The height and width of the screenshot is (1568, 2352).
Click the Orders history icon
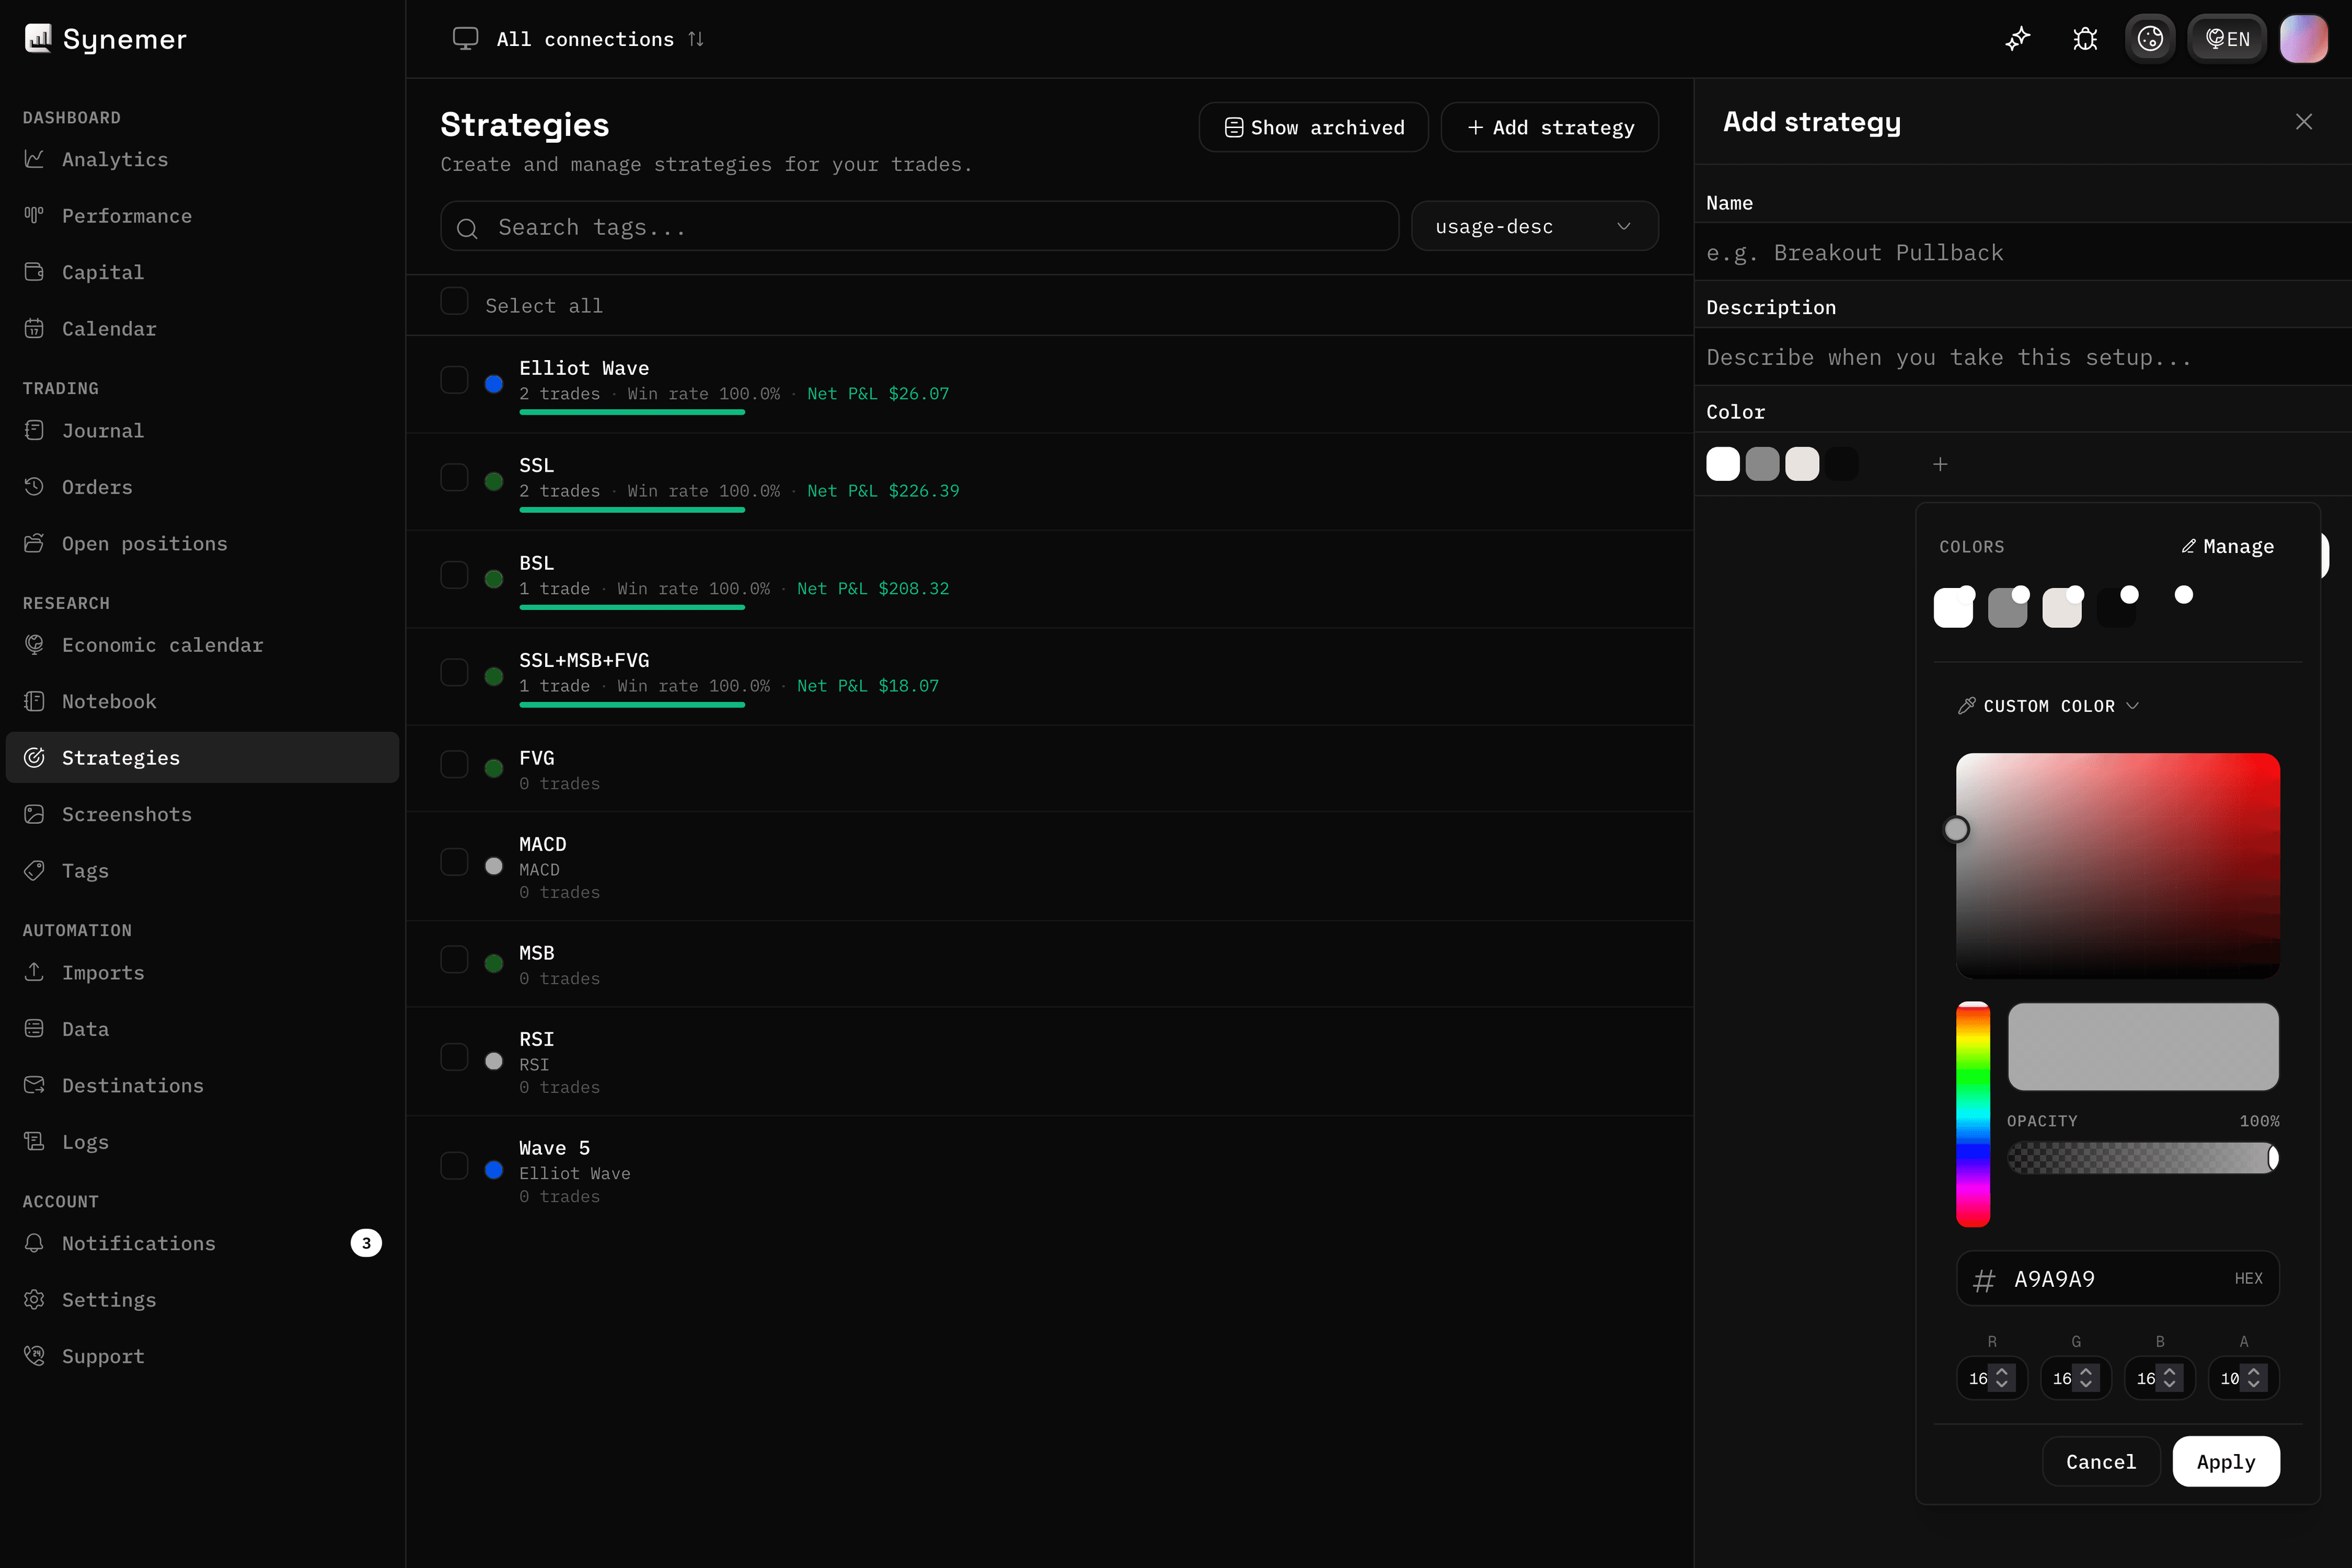[34, 487]
